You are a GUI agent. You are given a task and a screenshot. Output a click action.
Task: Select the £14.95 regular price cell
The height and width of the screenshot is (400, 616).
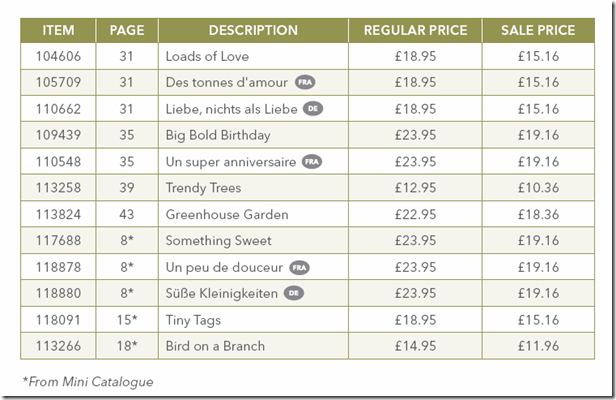(x=414, y=346)
